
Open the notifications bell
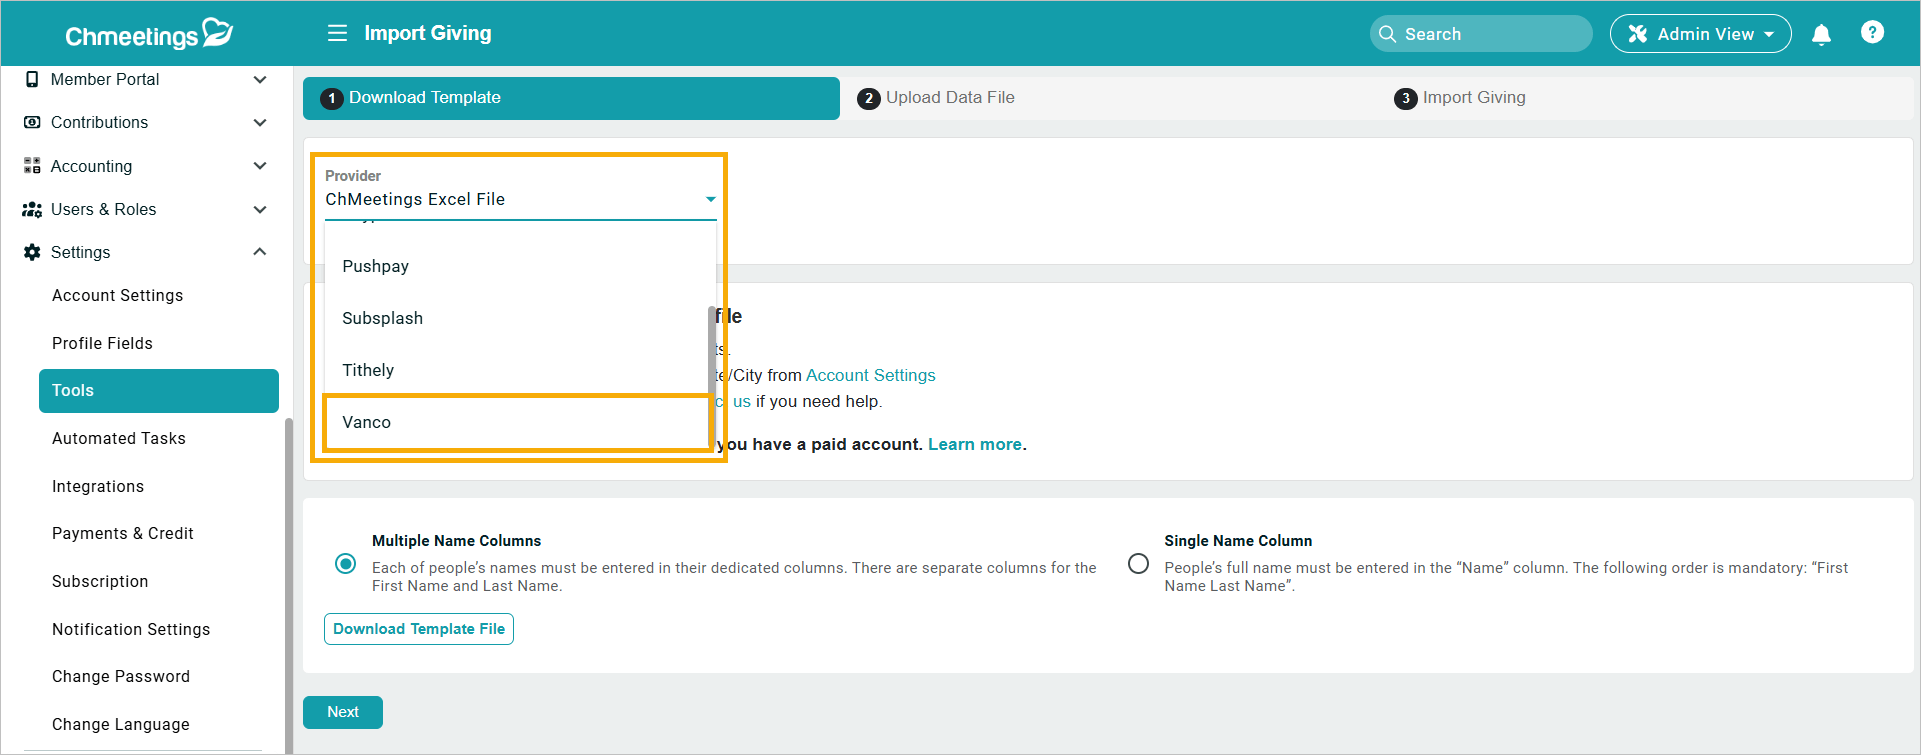[1822, 34]
